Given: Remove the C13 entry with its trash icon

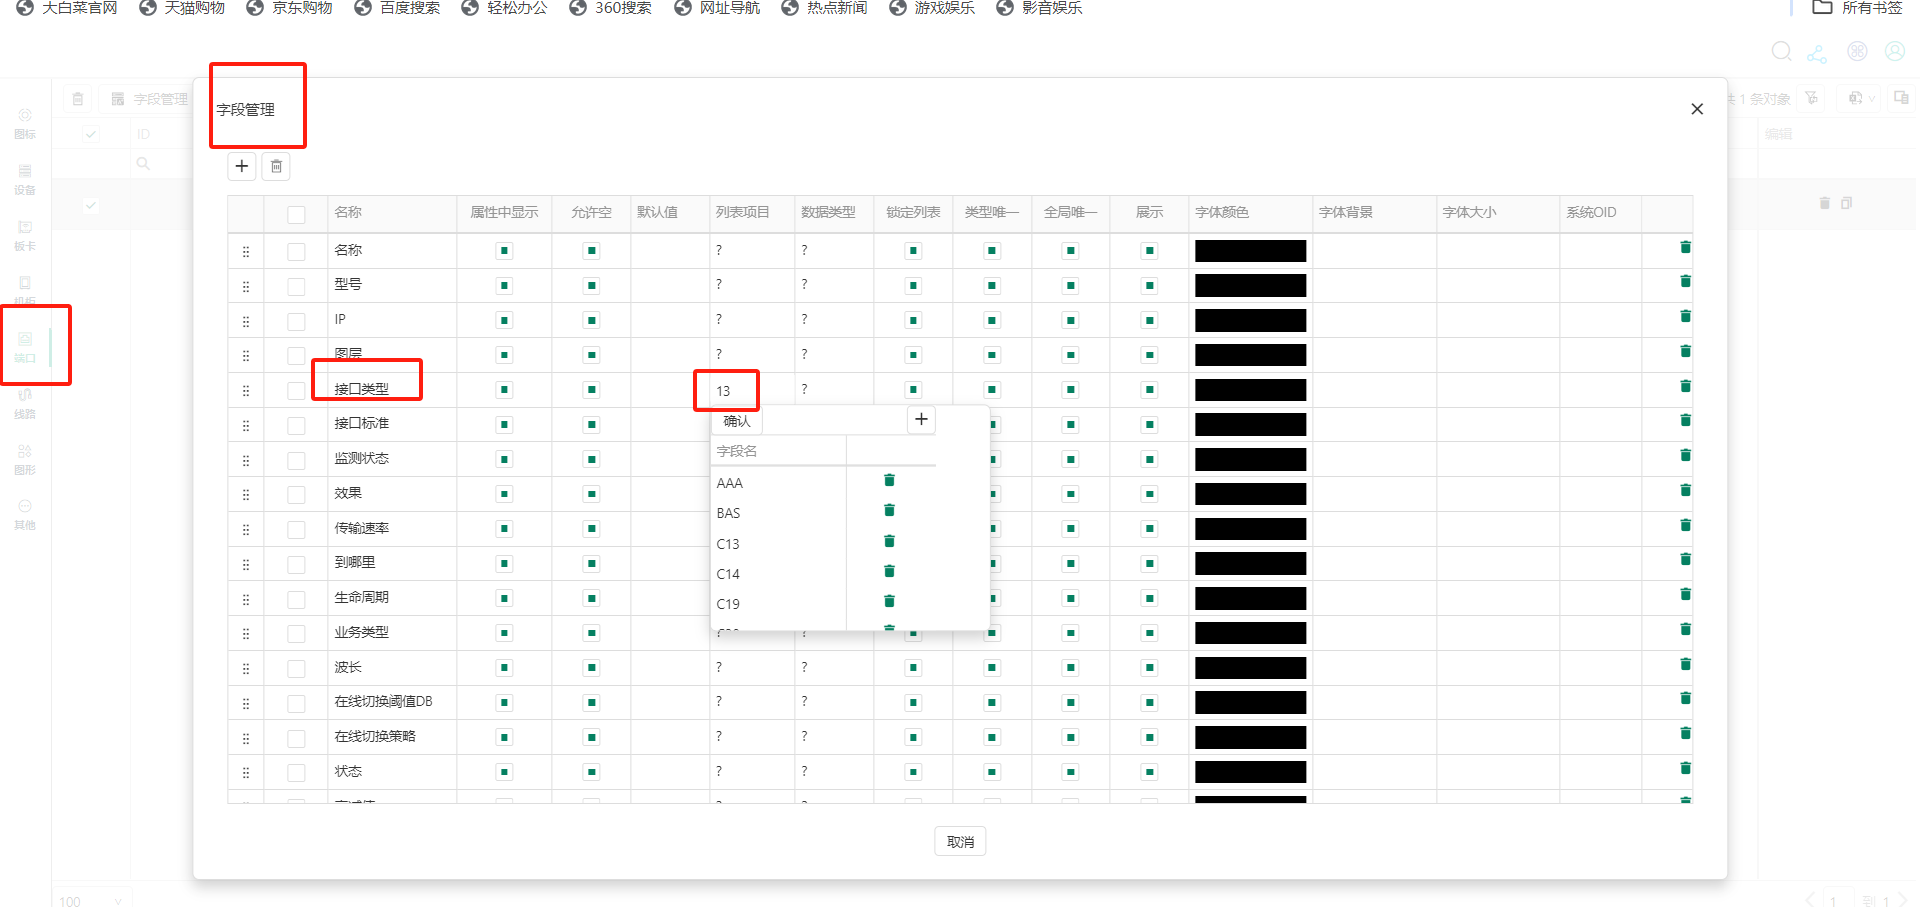Looking at the screenshot, I should [889, 542].
